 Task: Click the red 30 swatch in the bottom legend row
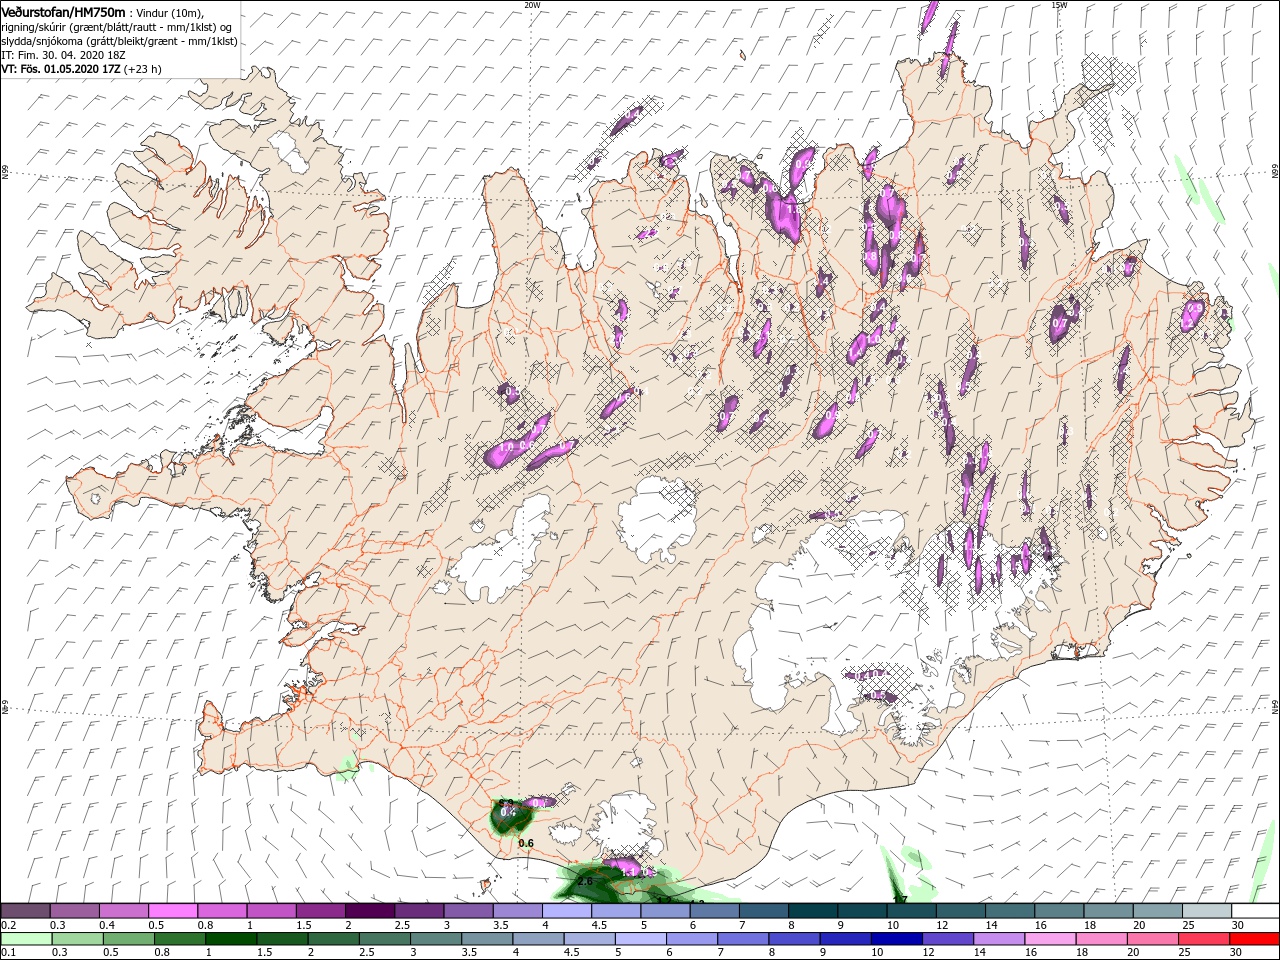point(1254,939)
